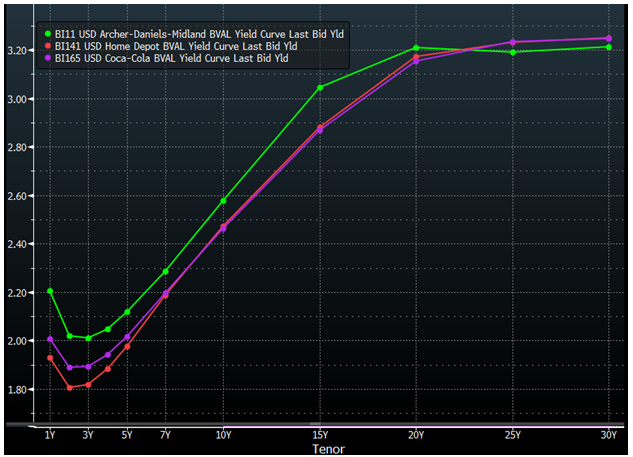Viewport: 633px width, 457px height.
Task: Click the green Archer-Daniels-Midland legend dot
Action: [46, 34]
